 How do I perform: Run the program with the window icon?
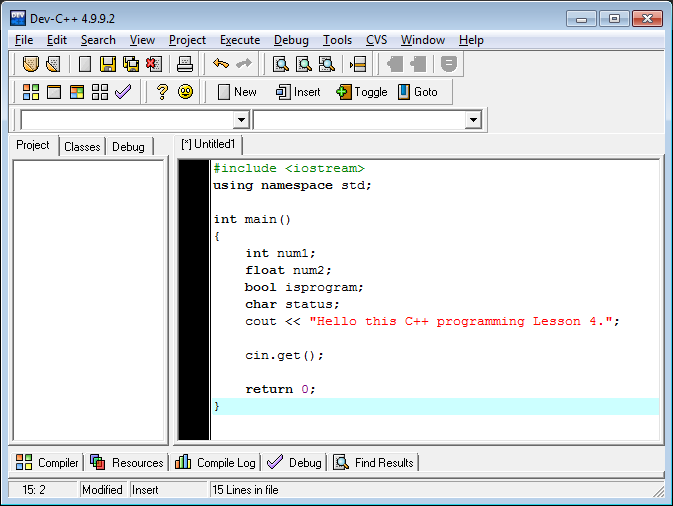[x=54, y=92]
